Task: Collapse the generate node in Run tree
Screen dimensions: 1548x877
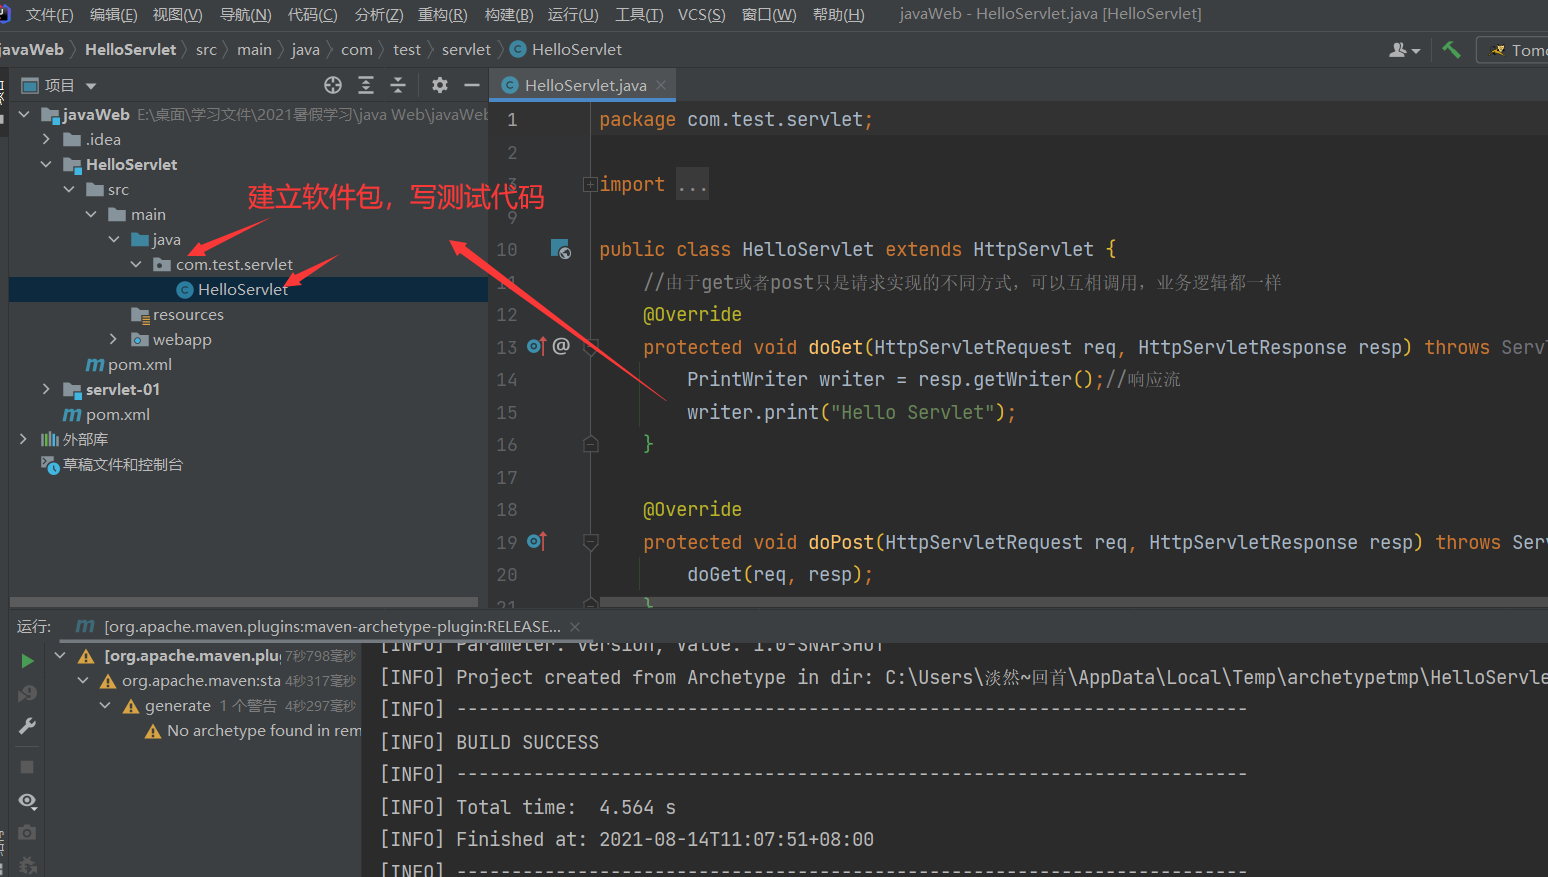Action: click(105, 706)
